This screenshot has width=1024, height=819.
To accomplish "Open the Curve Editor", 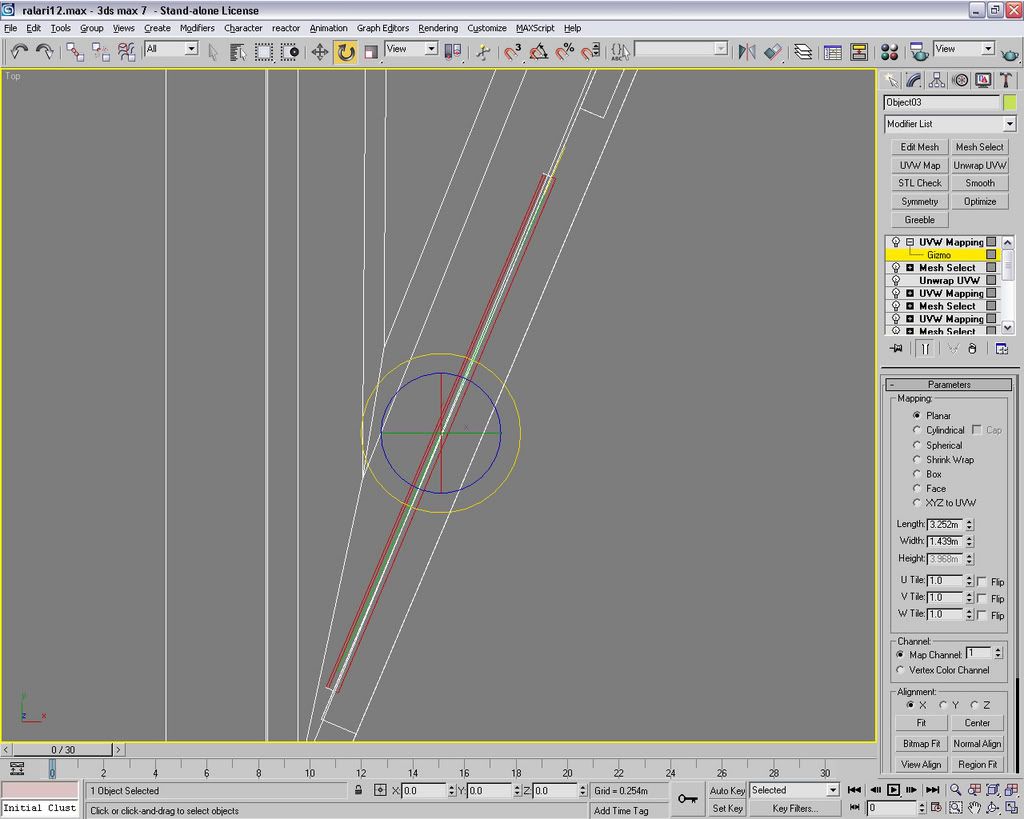I will click(x=833, y=52).
